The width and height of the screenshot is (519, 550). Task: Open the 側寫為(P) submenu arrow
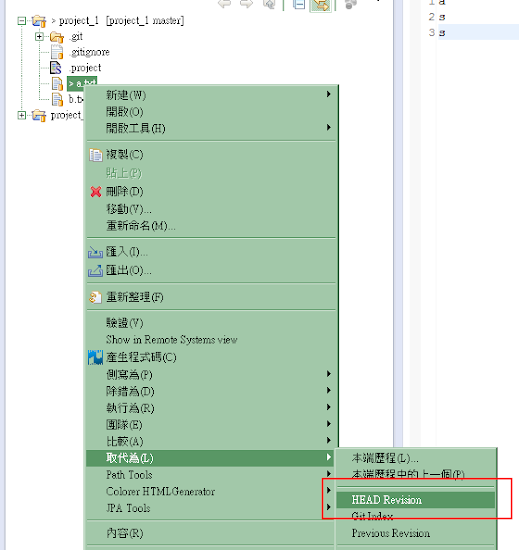tap(328, 374)
